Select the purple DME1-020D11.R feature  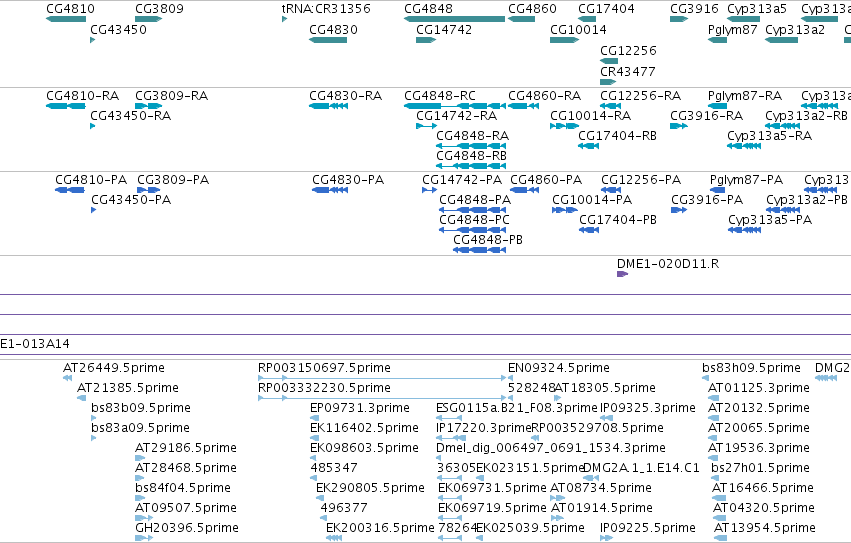pos(623,274)
